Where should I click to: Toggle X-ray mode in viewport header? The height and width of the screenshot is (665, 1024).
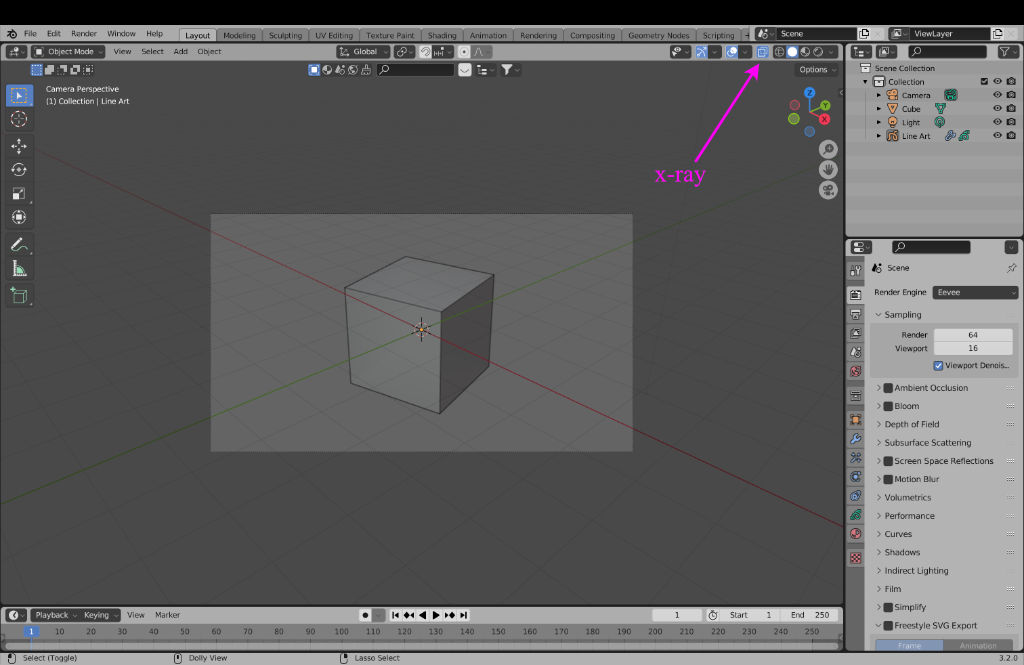762,52
